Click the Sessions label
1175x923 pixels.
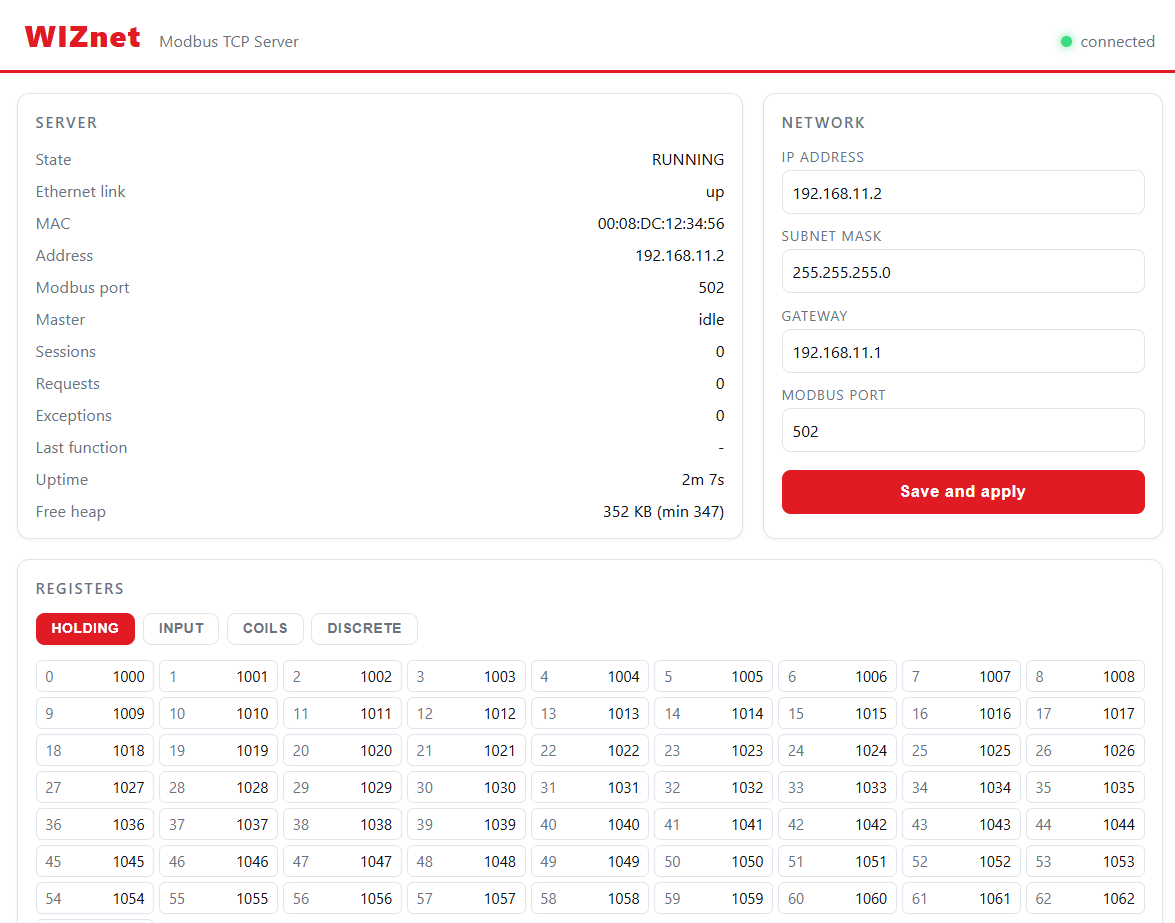pos(66,352)
